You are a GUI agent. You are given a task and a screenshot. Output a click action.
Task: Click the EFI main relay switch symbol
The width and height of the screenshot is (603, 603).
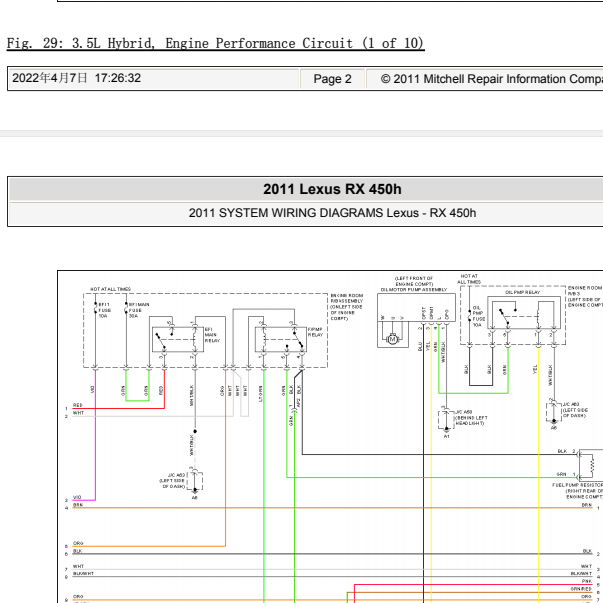(161, 341)
